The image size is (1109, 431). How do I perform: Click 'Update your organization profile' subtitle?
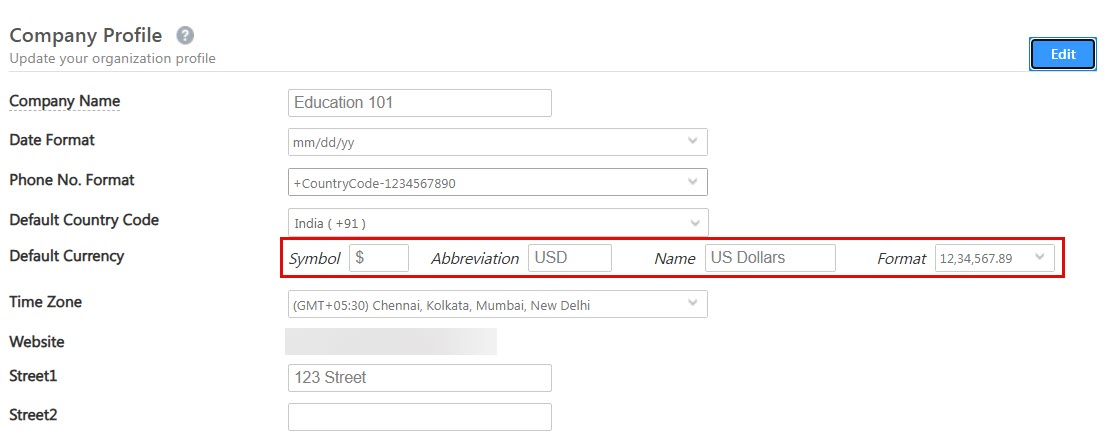tap(112, 58)
